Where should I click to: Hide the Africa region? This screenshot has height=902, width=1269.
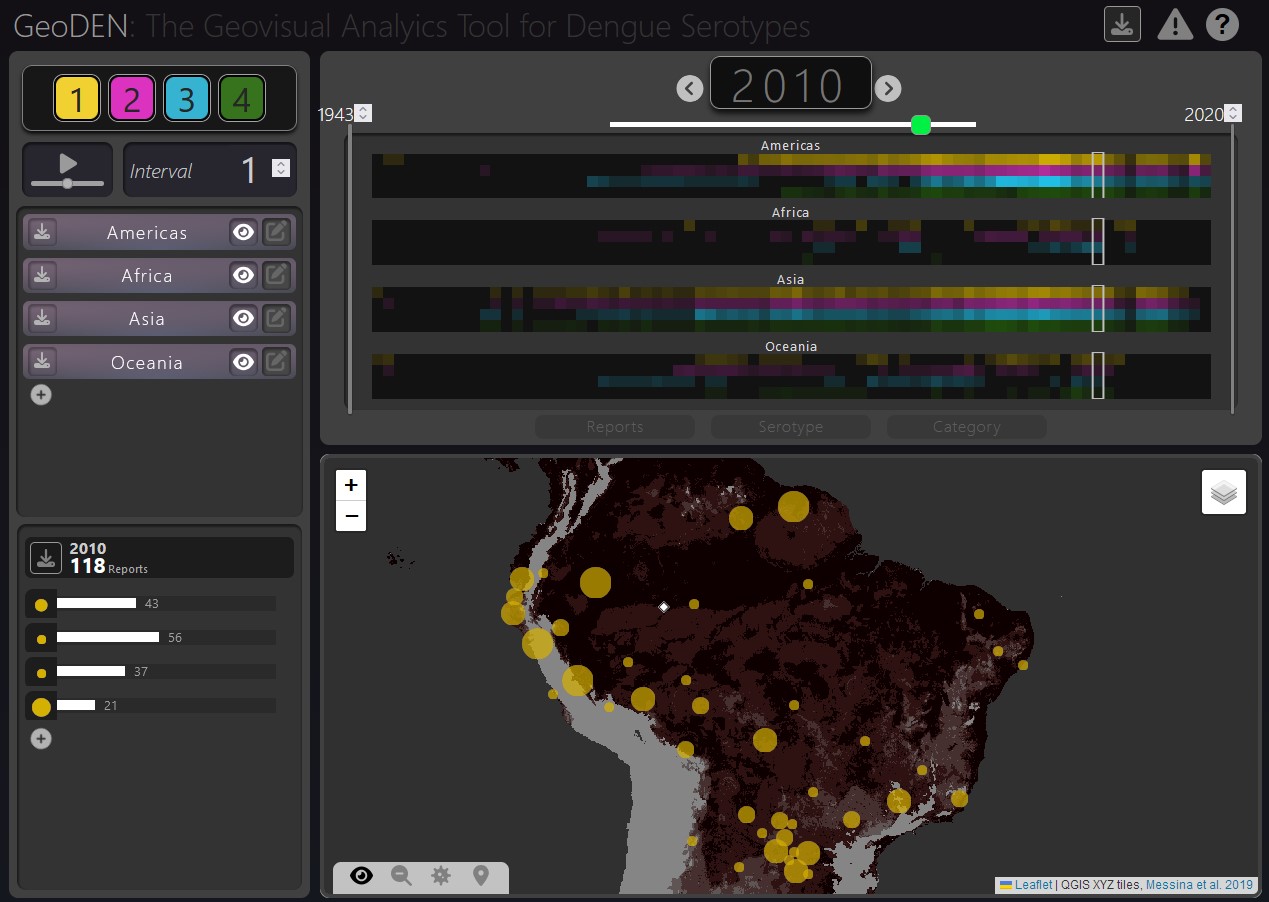(243, 275)
